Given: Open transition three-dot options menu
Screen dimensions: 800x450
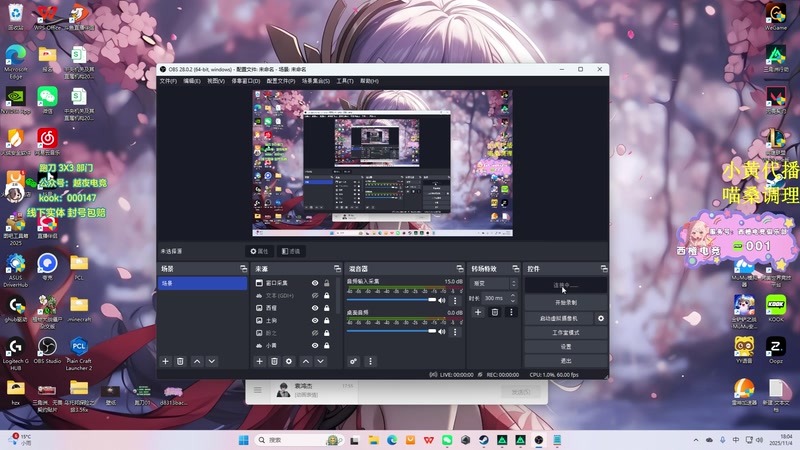Looking at the screenshot, I should coord(511,312).
